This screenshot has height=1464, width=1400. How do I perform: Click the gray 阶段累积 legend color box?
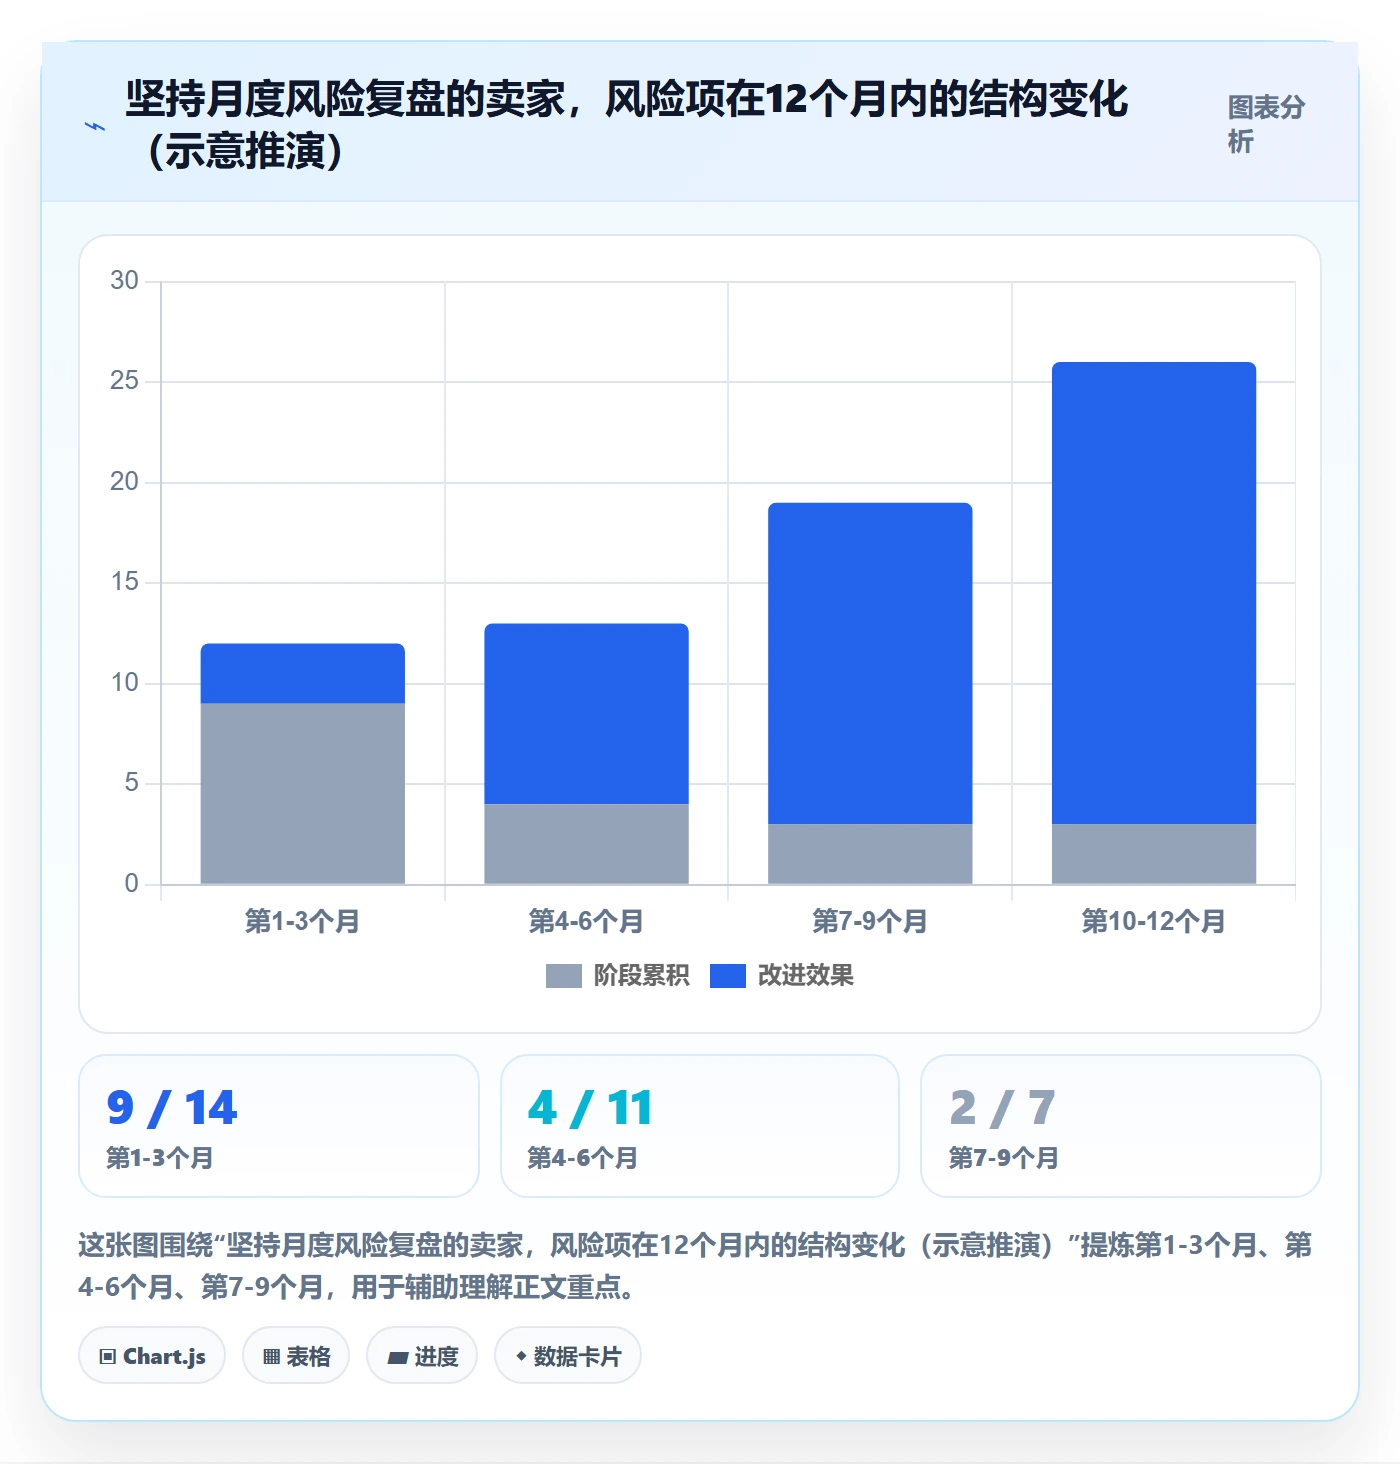[x=563, y=976]
